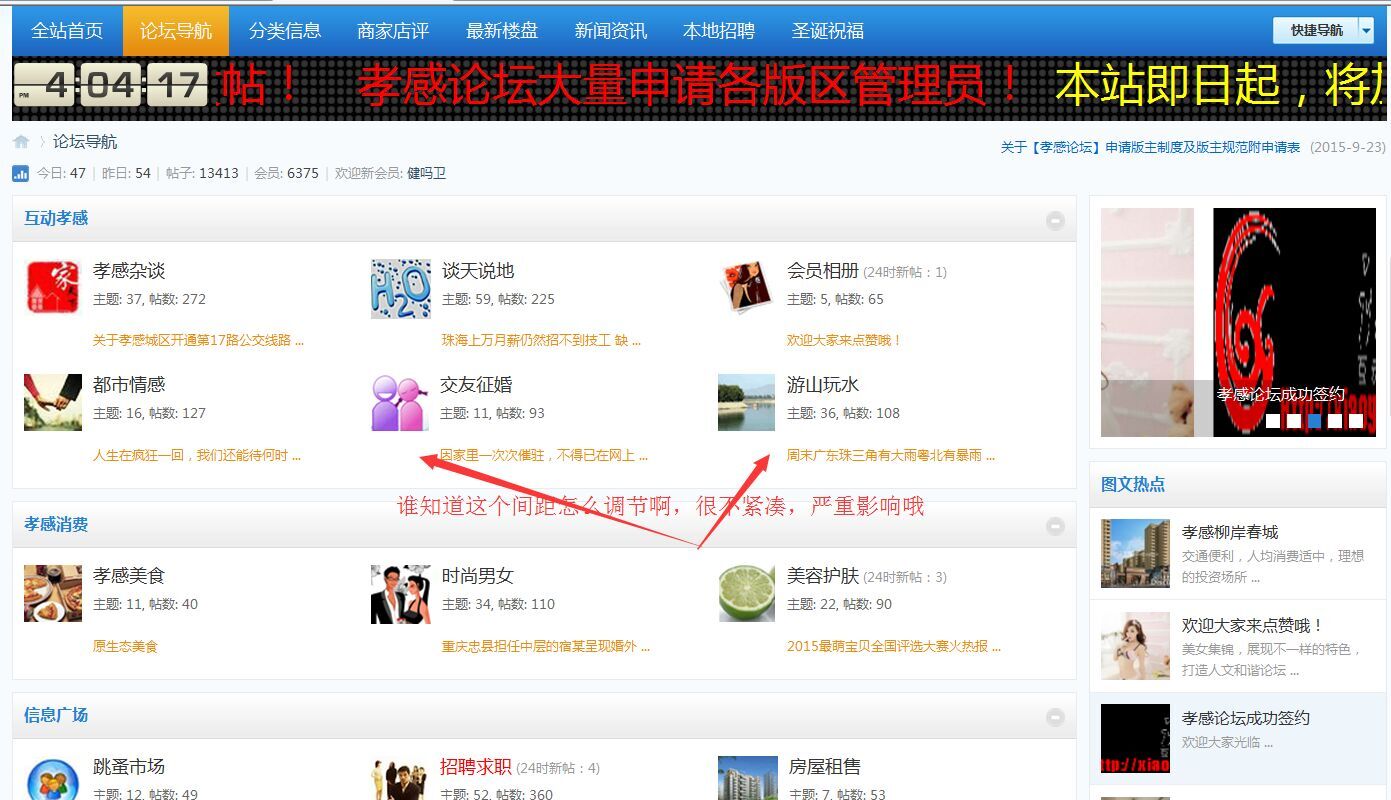Open latest post 关于孝感城区开通第17路公交线路
Screen dimensions: 1391x800
198,340
